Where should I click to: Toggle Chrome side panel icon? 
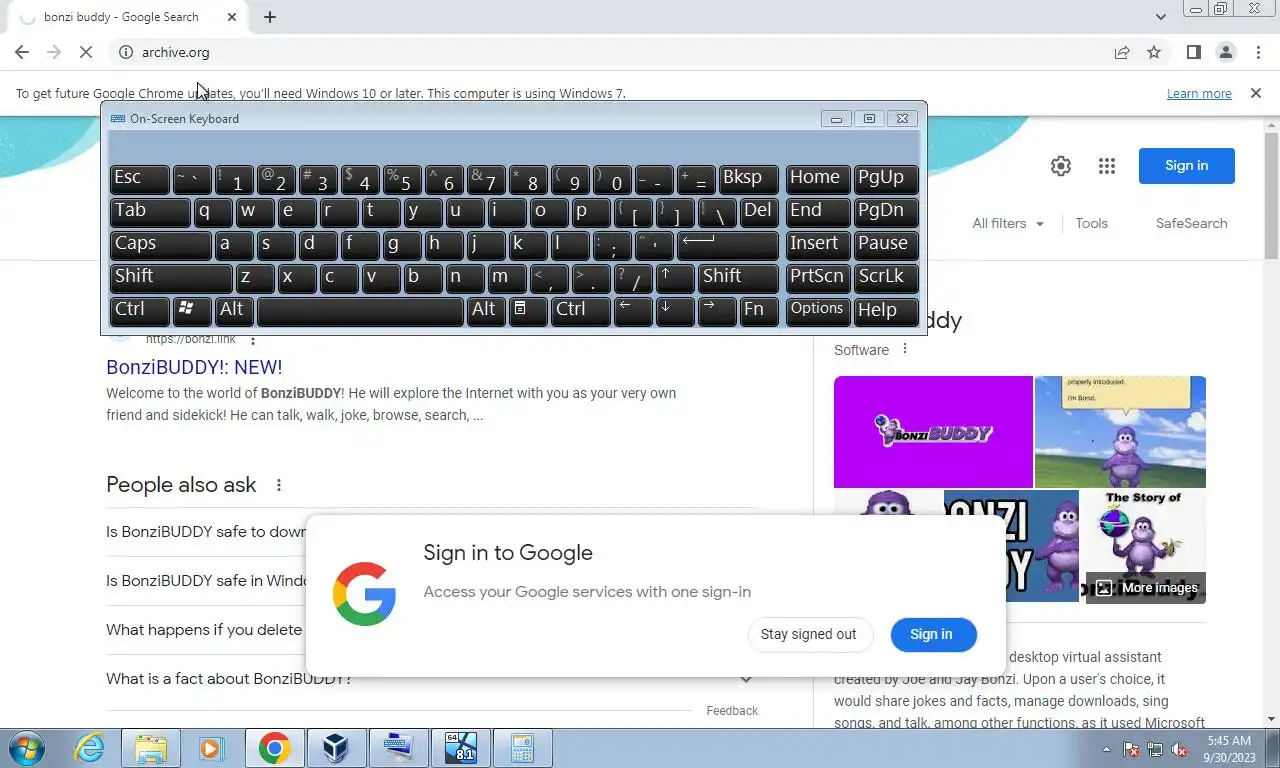1193,52
